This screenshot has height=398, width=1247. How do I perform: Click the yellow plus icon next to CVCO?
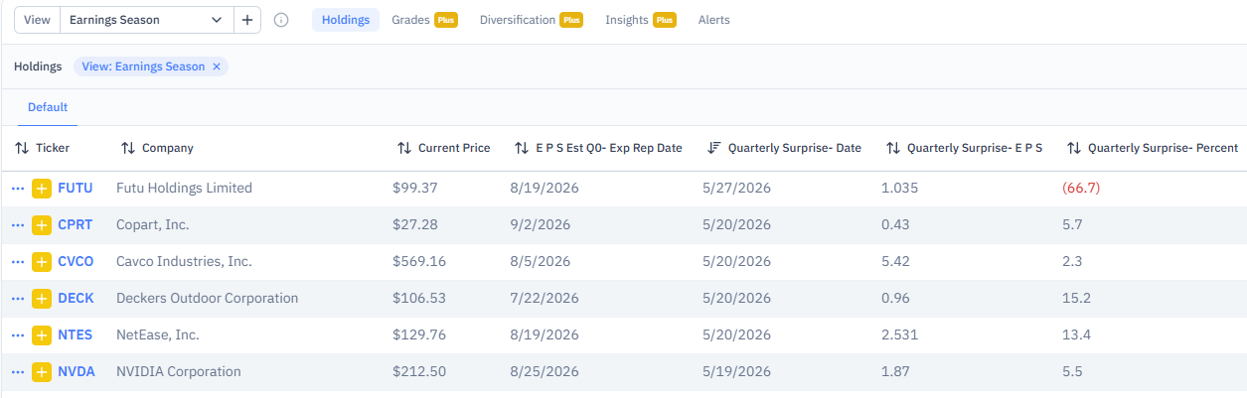point(41,262)
